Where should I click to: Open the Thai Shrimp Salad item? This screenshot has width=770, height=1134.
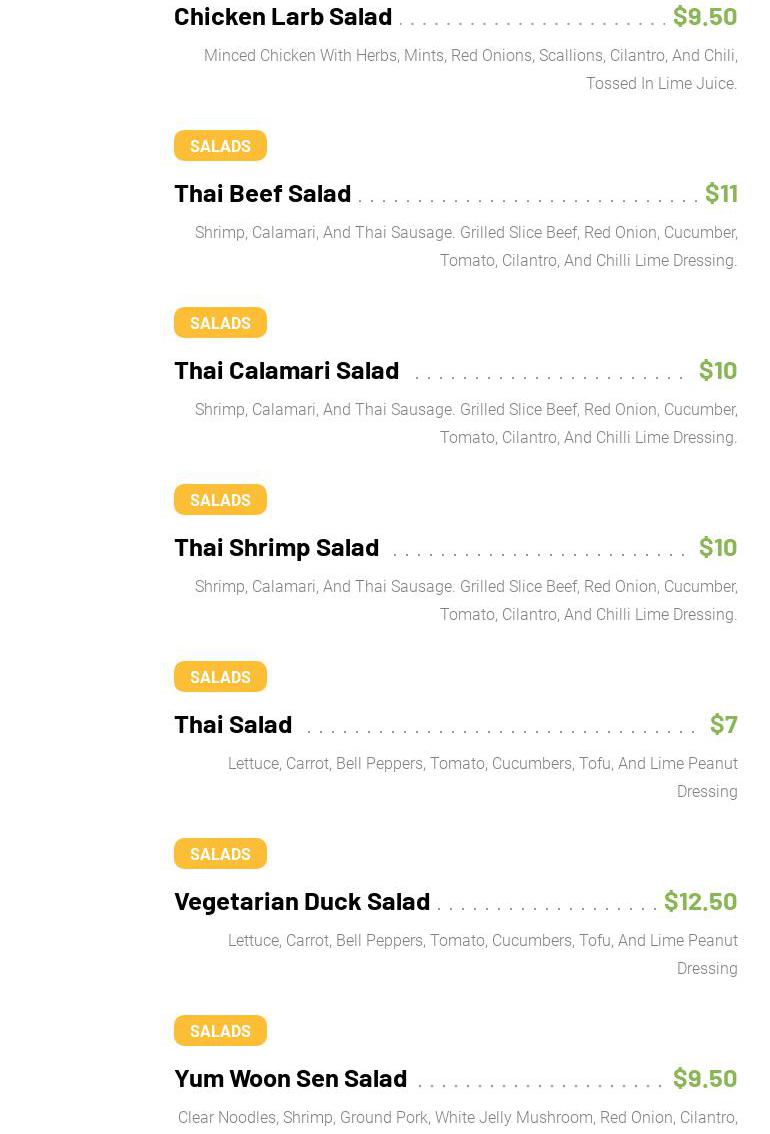click(x=276, y=547)
